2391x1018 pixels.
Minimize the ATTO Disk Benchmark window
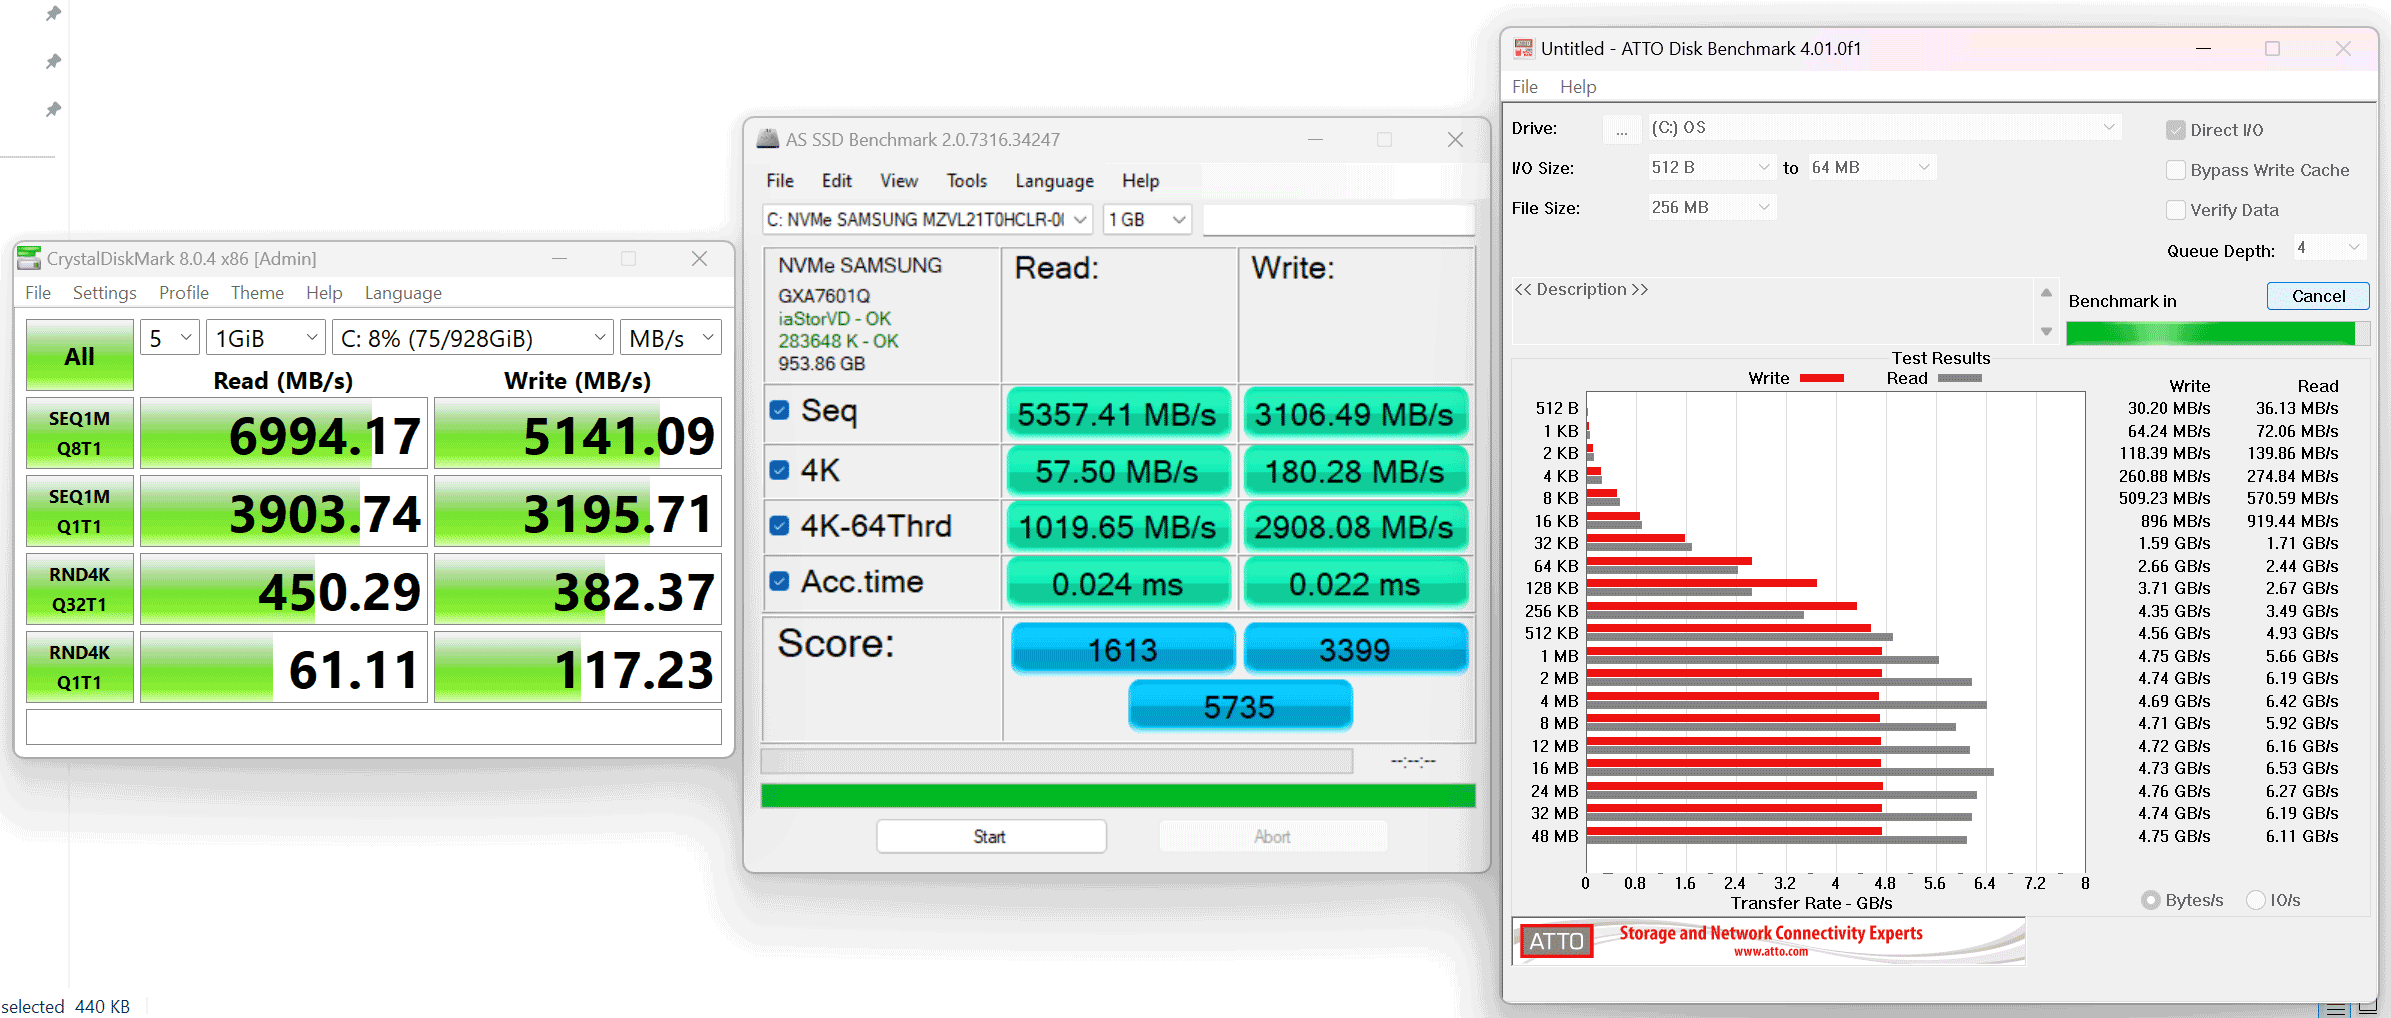click(x=2203, y=48)
